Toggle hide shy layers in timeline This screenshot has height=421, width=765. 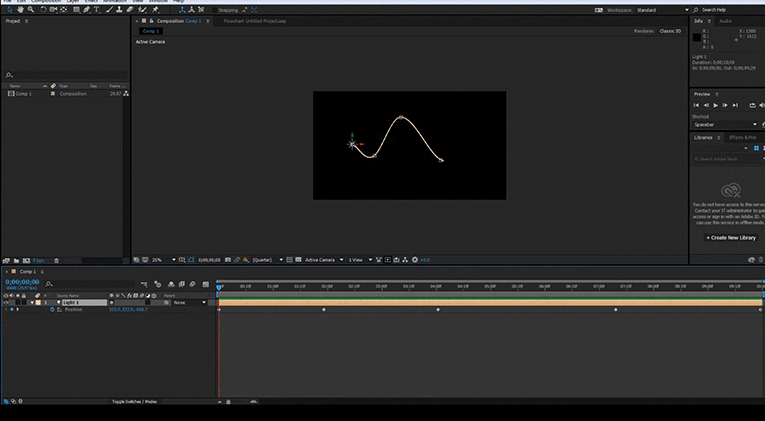pos(171,284)
